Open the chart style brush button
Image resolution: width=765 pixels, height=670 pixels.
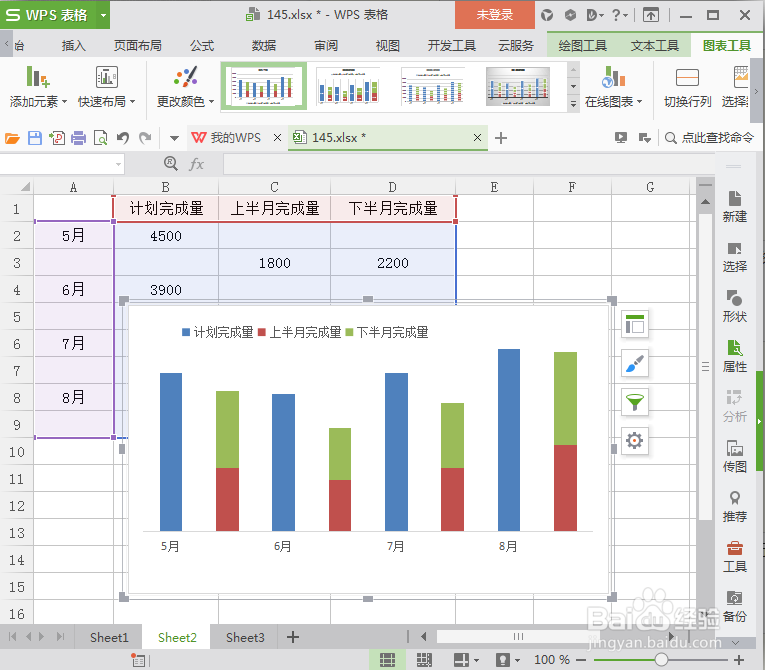(635, 363)
